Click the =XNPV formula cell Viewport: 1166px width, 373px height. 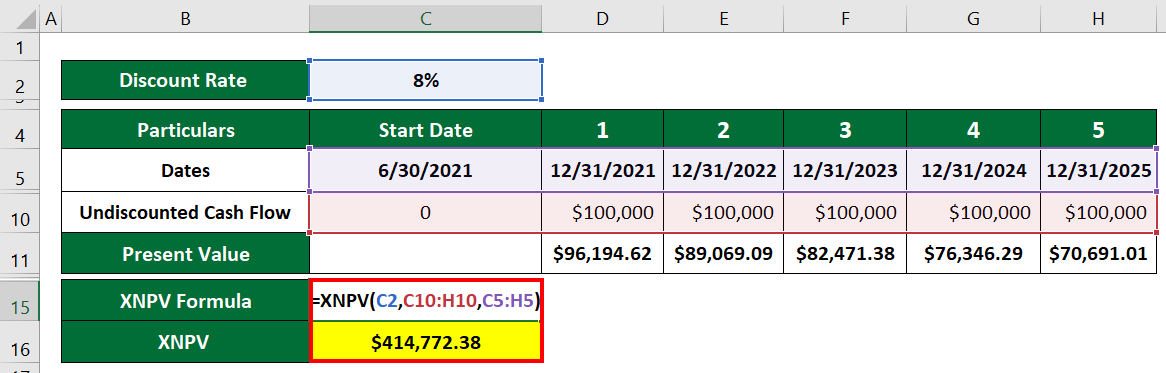(425, 301)
